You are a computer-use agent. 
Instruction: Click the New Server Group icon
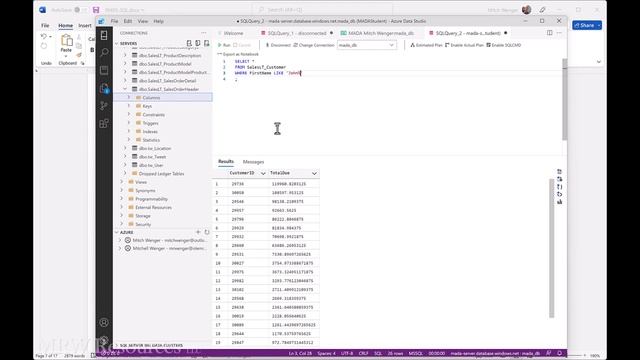click(x=198, y=43)
